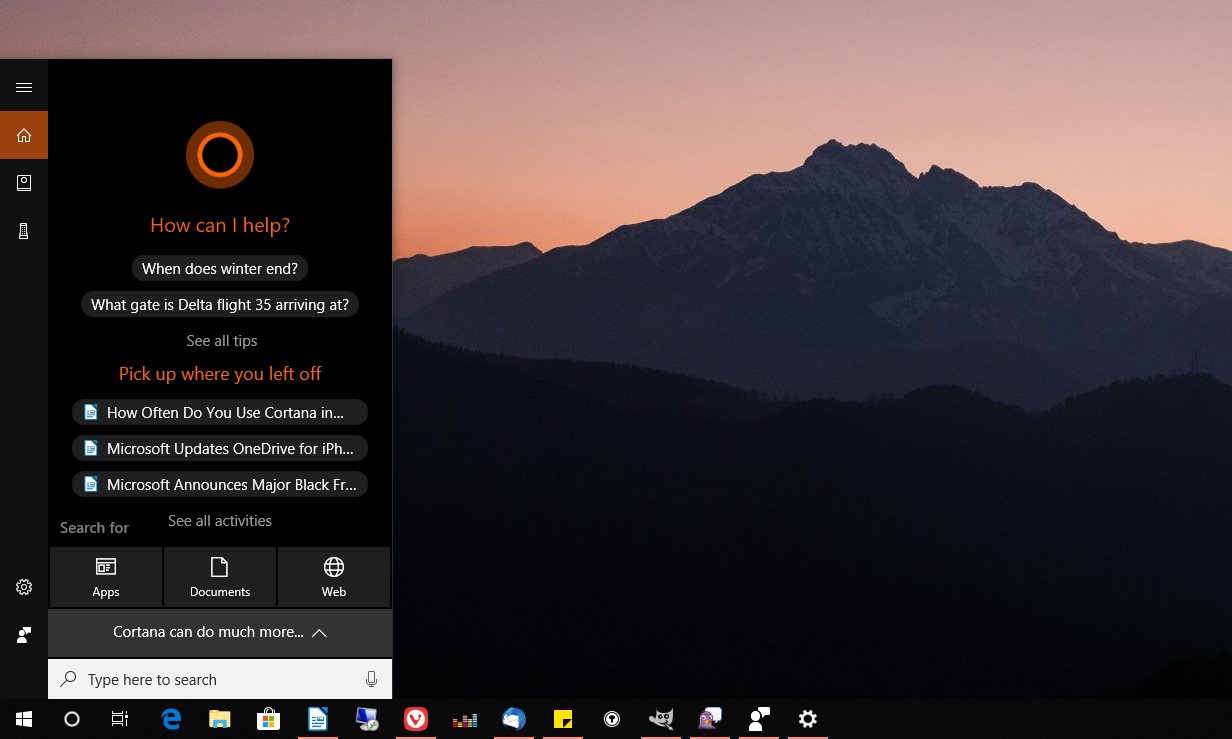Search within Documents using the Documents filter
The width and height of the screenshot is (1232, 739).
click(219, 577)
